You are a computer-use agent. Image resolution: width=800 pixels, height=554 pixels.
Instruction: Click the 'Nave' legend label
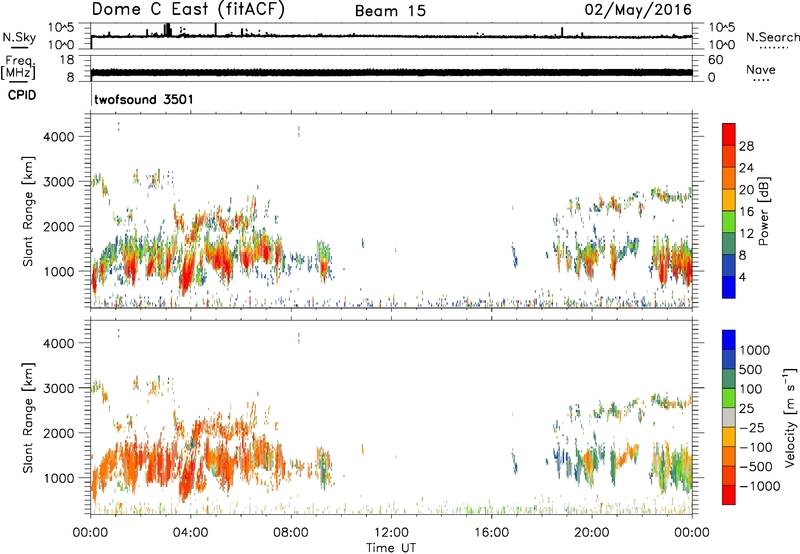(761, 69)
